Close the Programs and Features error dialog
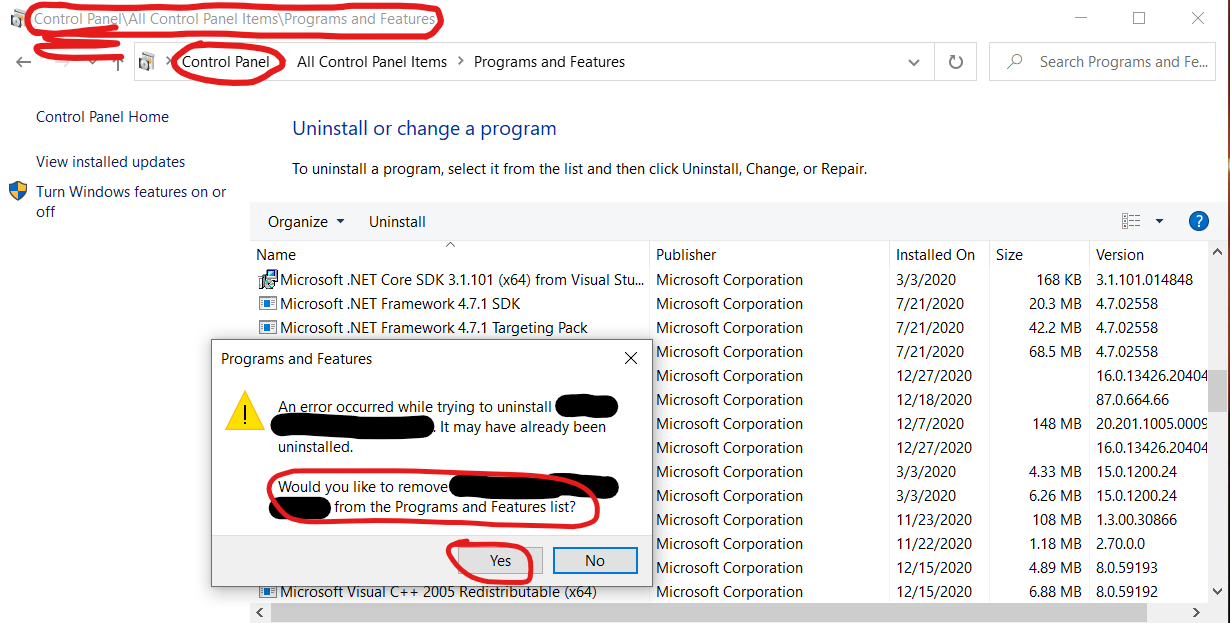The image size is (1230, 623). 630,358
